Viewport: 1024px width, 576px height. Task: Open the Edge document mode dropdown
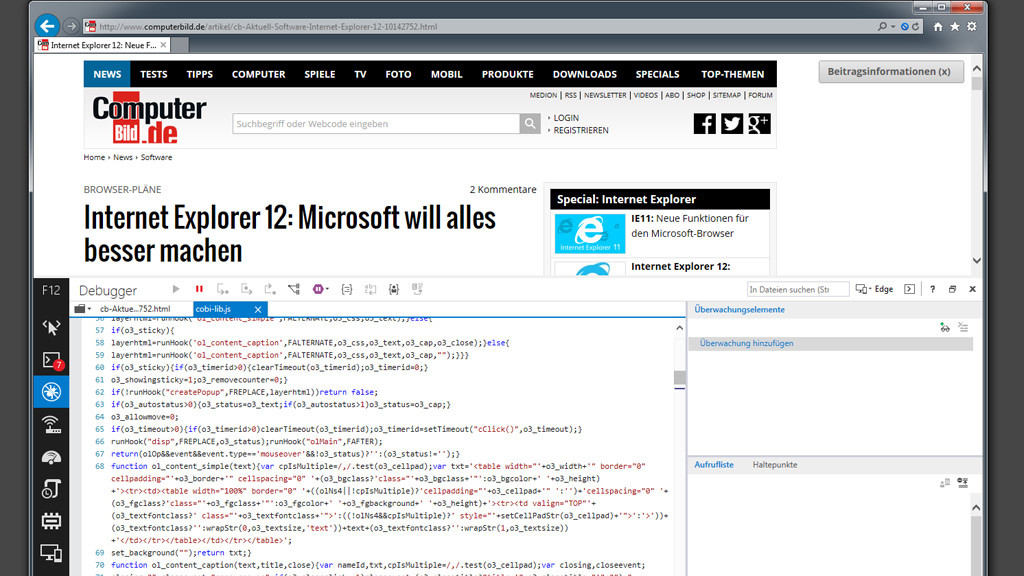tap(874, 289)
